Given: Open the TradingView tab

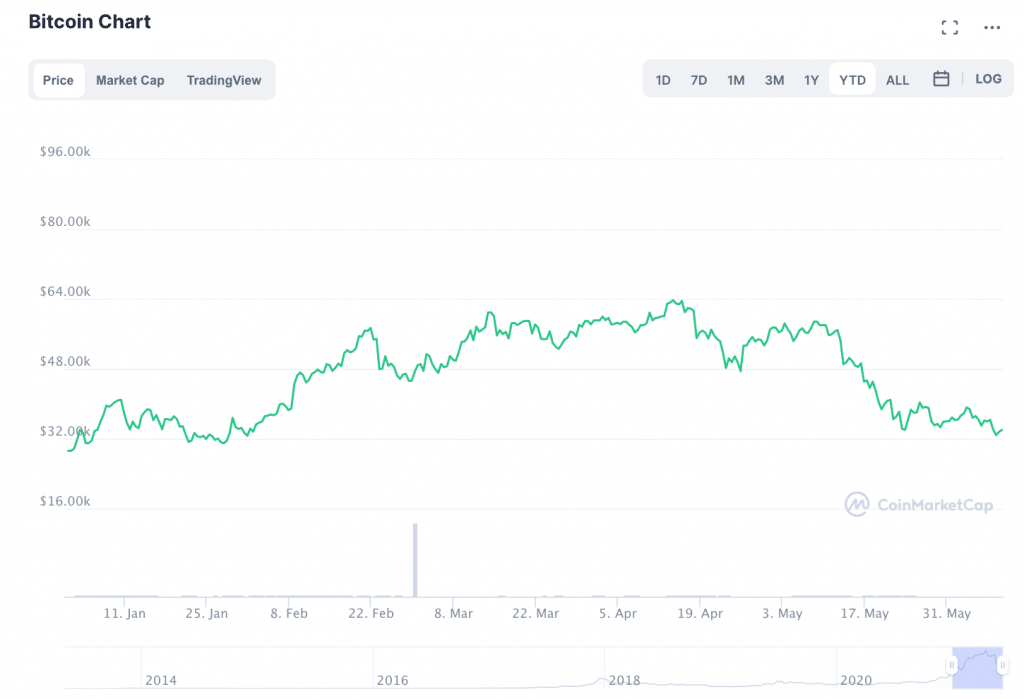Looking at the screenshot, I should click(224, 80).
